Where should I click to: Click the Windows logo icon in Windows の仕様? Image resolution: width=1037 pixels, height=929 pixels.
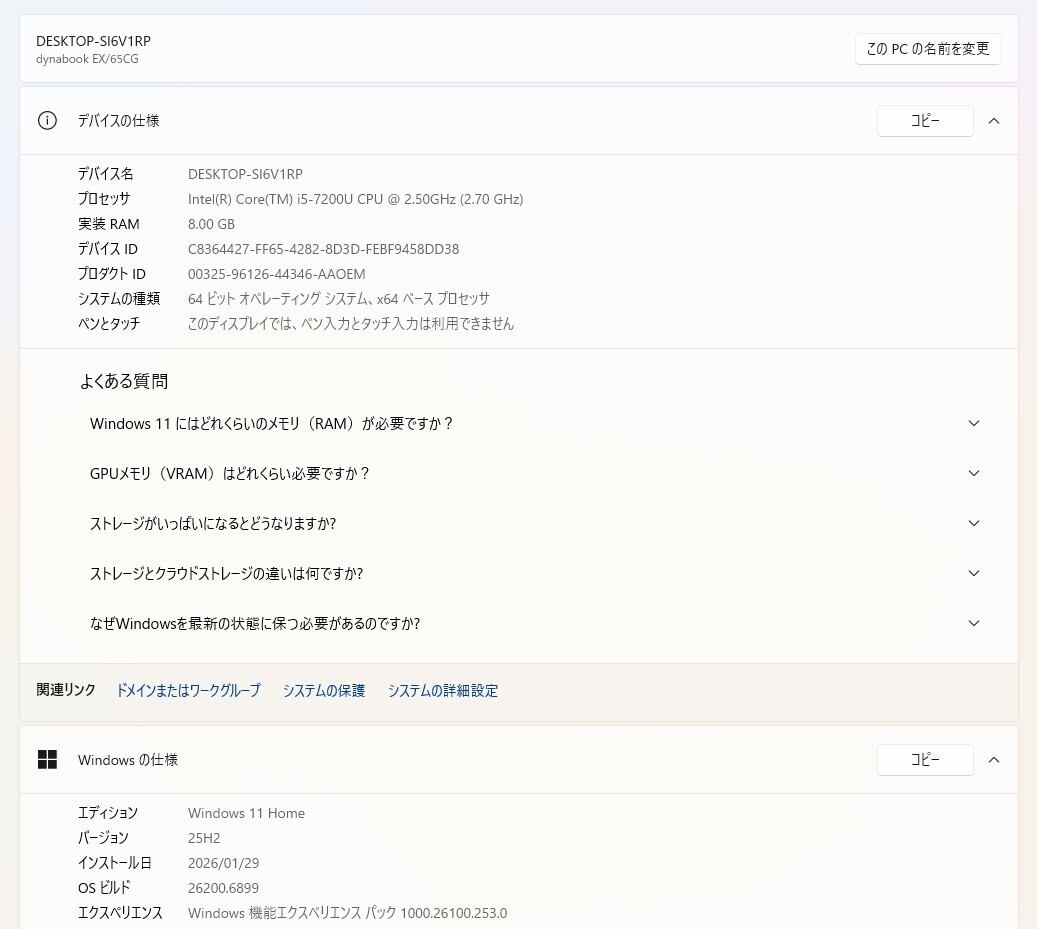48,760
